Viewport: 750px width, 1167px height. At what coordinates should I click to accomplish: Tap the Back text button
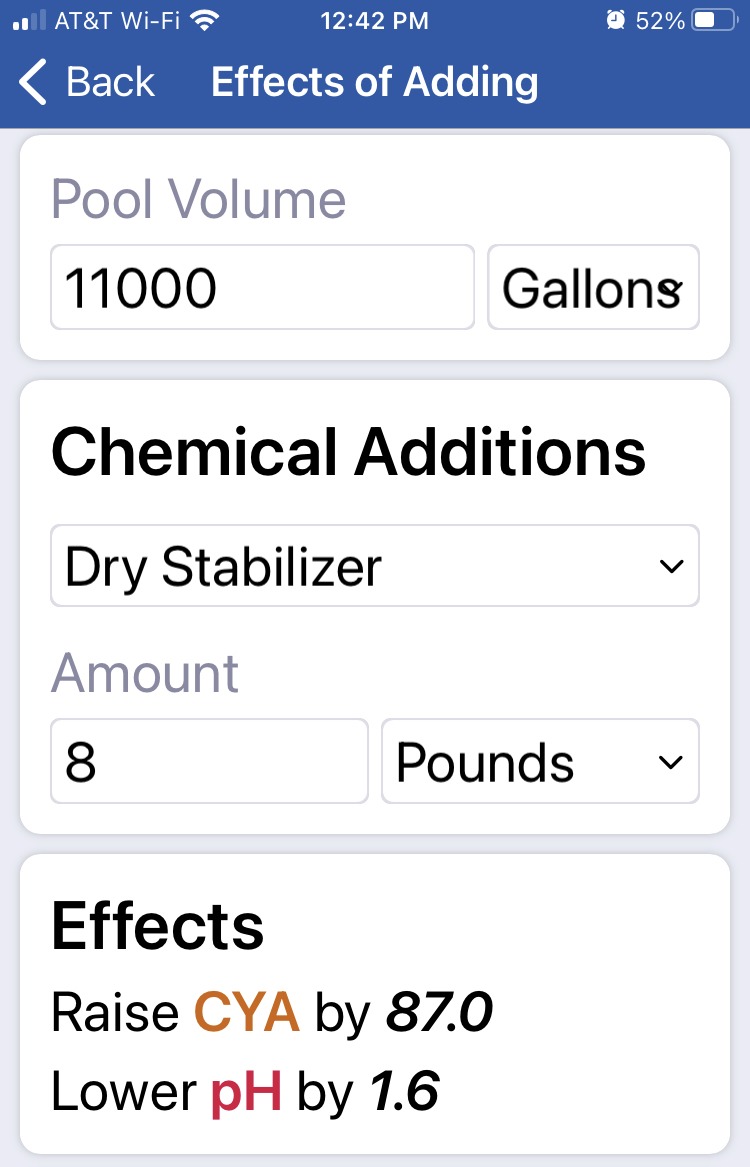(x=110, y=82)
